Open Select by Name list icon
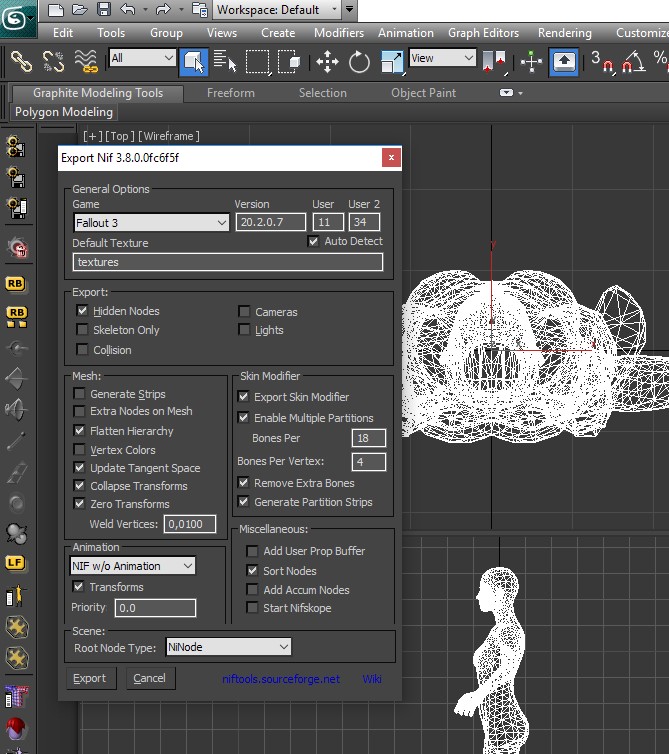This screenshot has width=669, height=754. [x=225, y=62]
